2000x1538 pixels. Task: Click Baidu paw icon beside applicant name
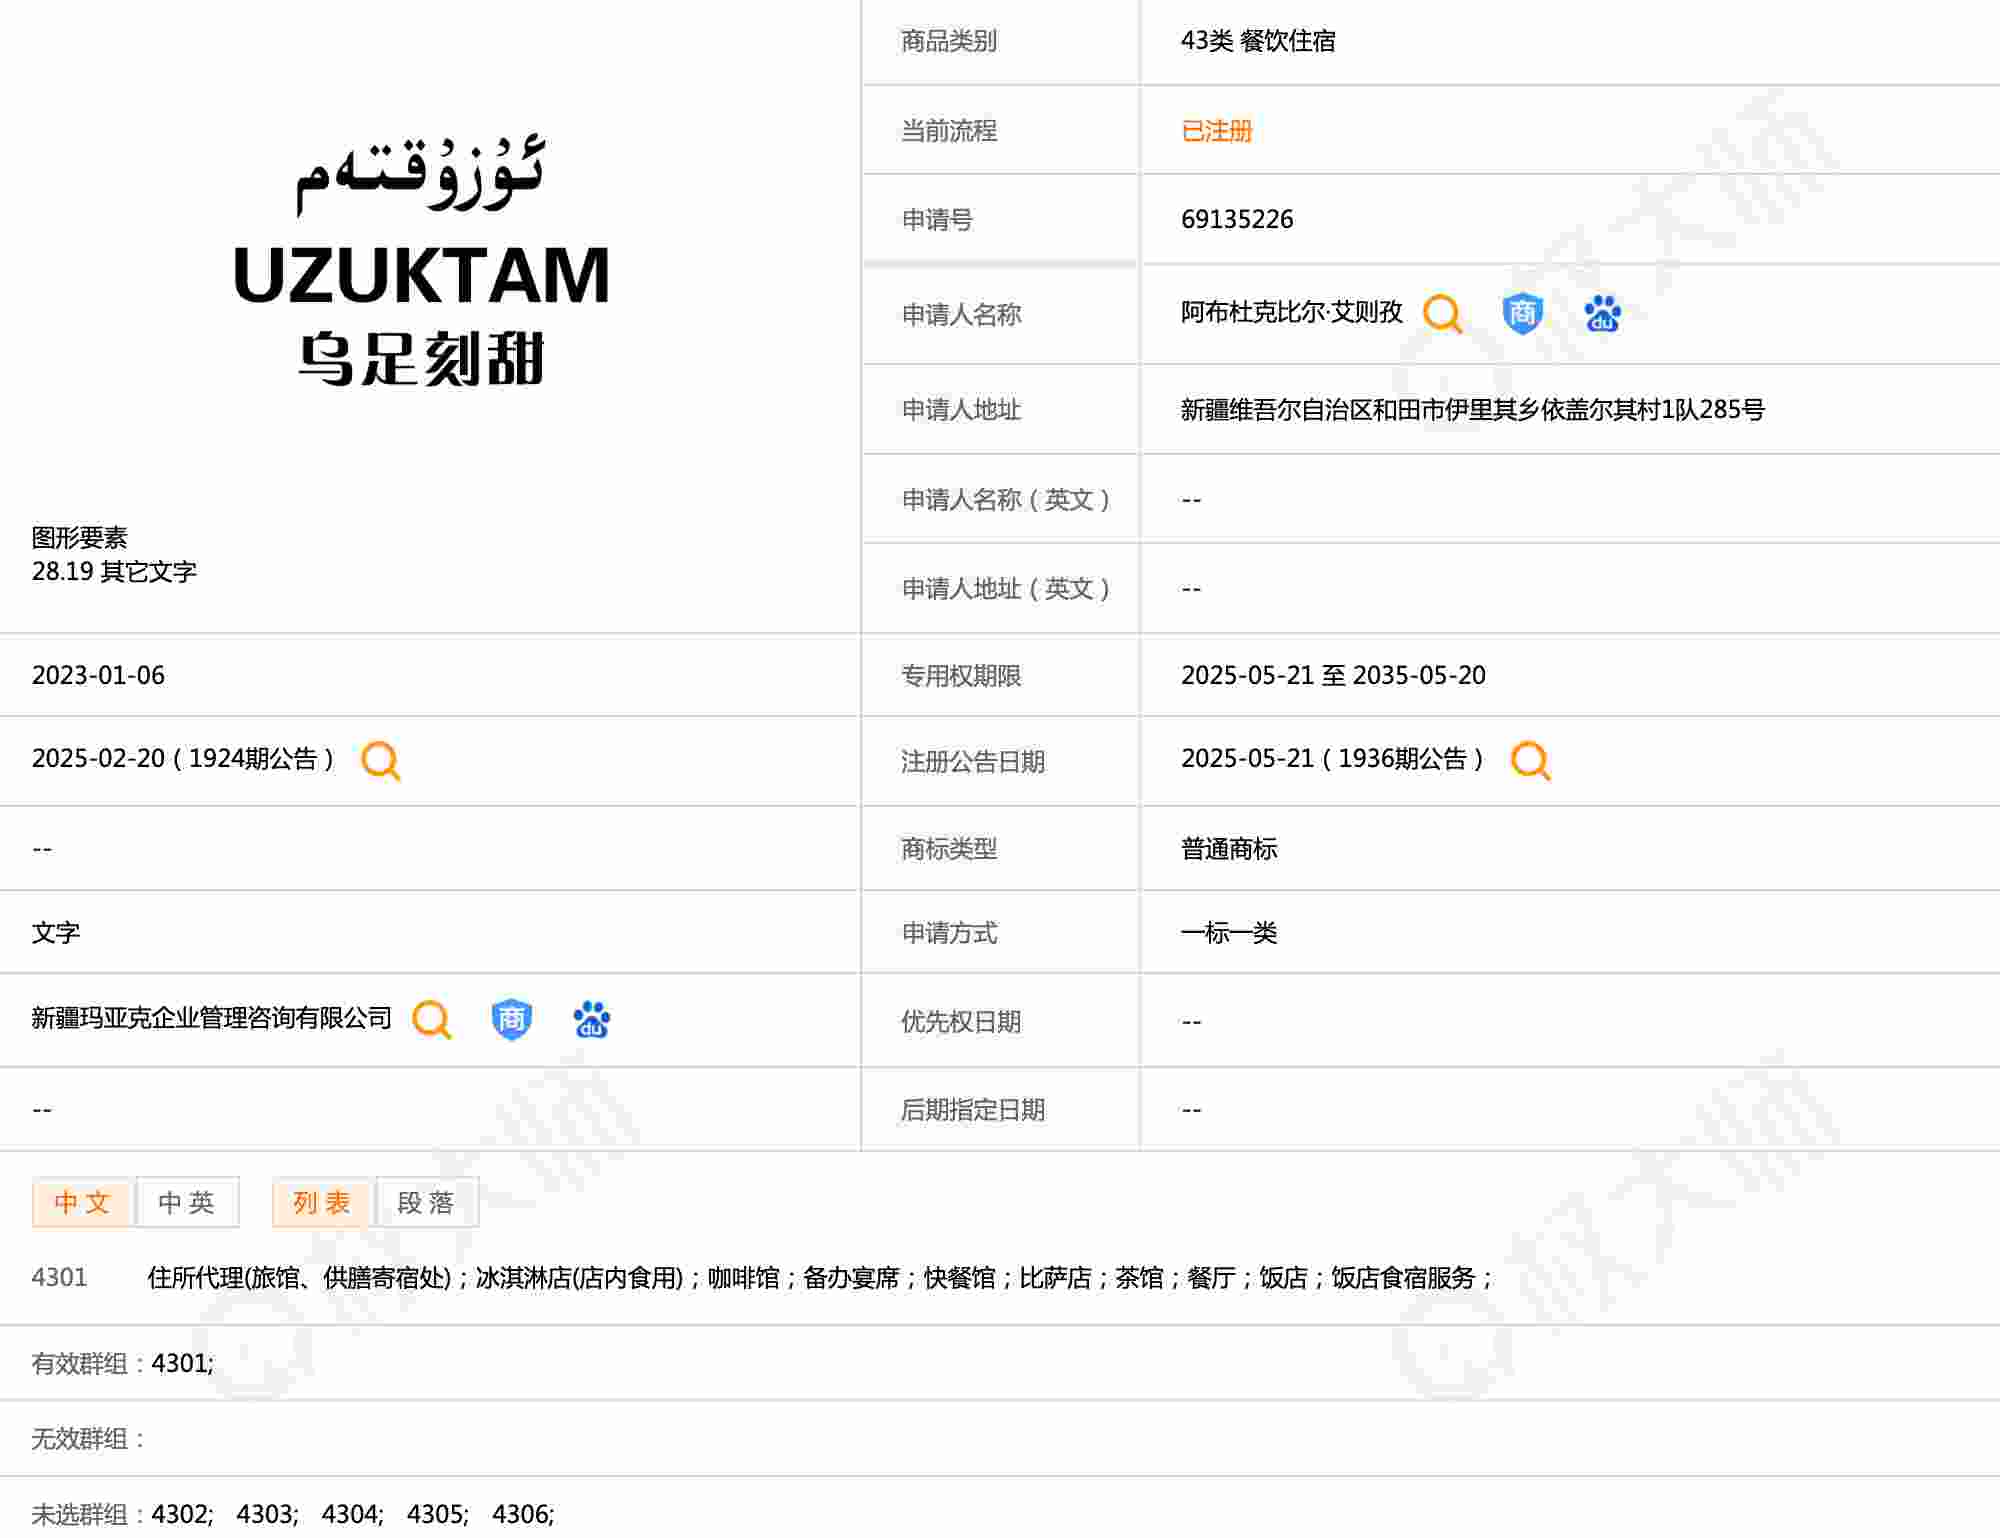1602,314
